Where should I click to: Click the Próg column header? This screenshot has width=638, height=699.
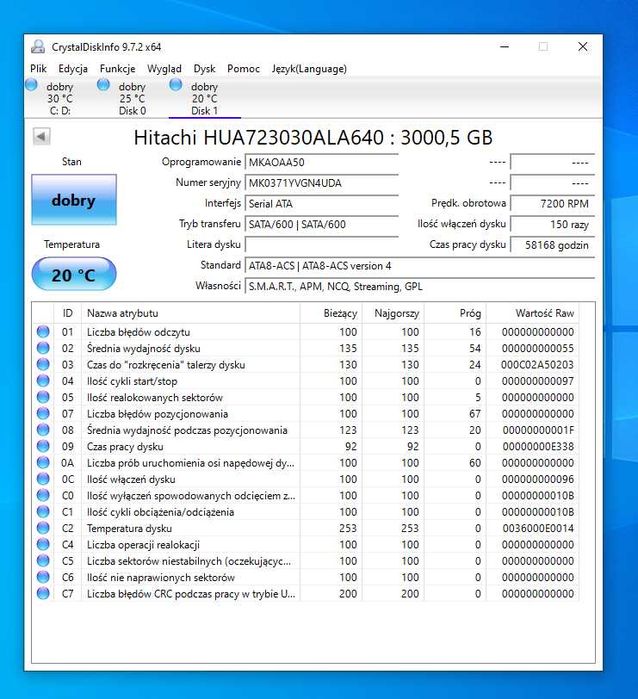point(455,313)
